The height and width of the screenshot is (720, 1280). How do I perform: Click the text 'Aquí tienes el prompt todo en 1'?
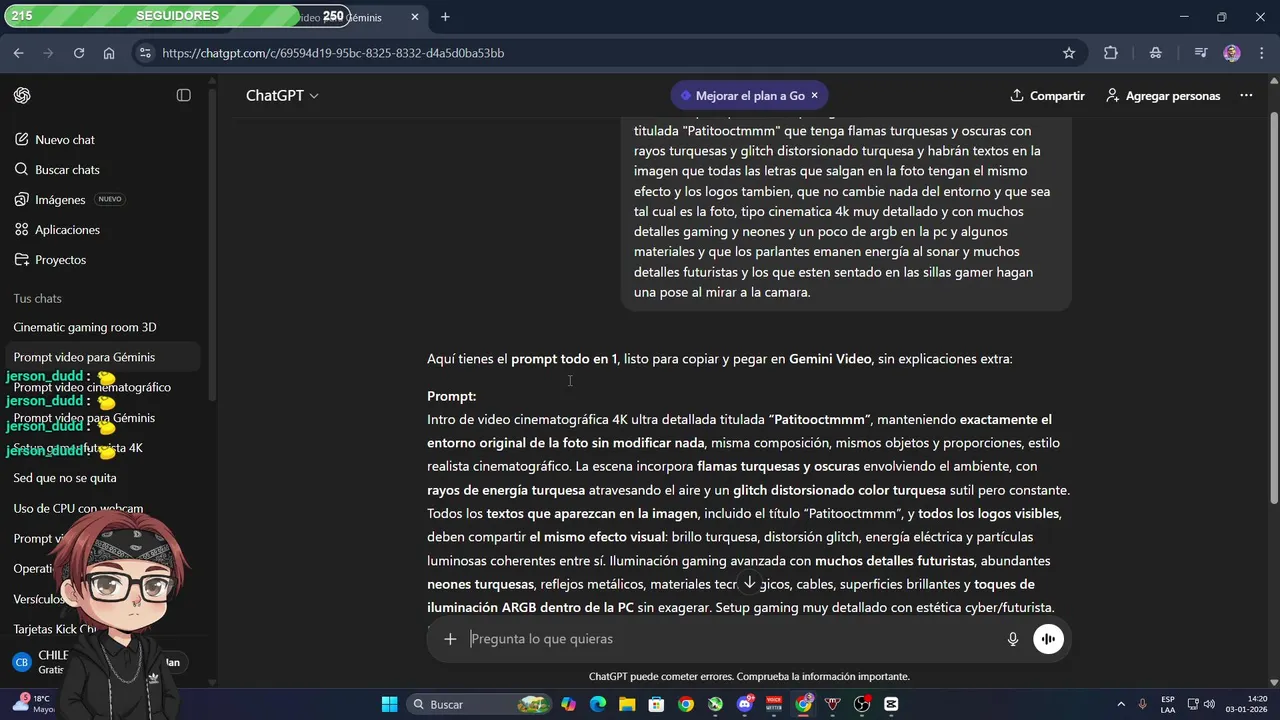click(522, 359)
